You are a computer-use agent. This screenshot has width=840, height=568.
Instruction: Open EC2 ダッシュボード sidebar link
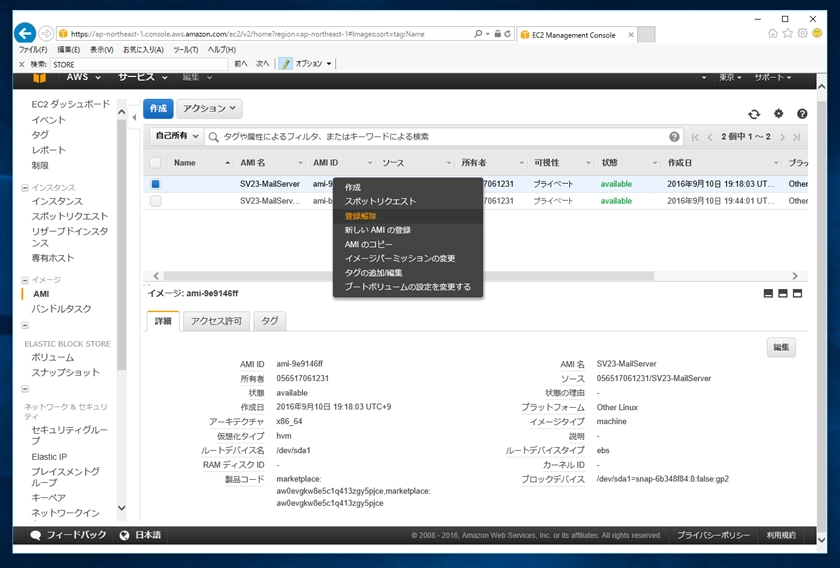[x=70, y=104]
